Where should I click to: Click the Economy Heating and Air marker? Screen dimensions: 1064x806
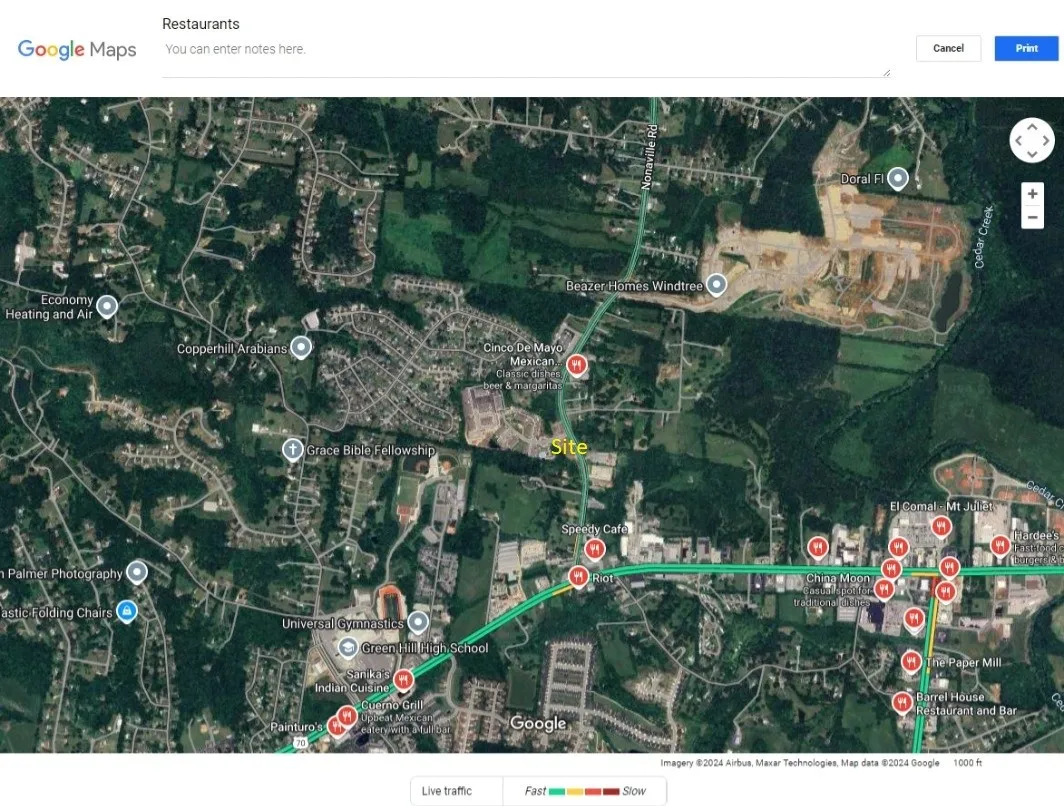[106, 306]
